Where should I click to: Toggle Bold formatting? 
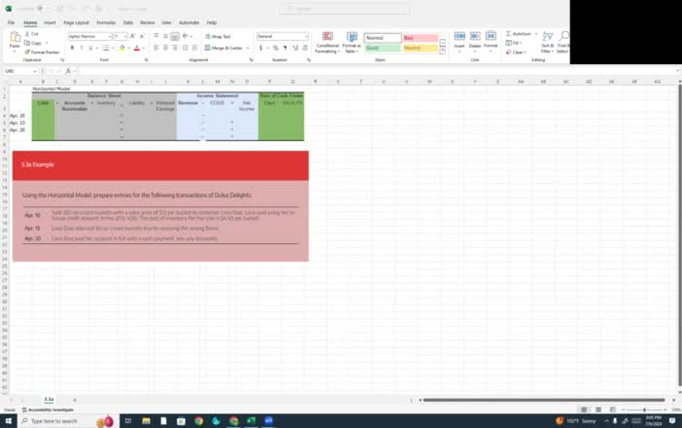(71, 47)
